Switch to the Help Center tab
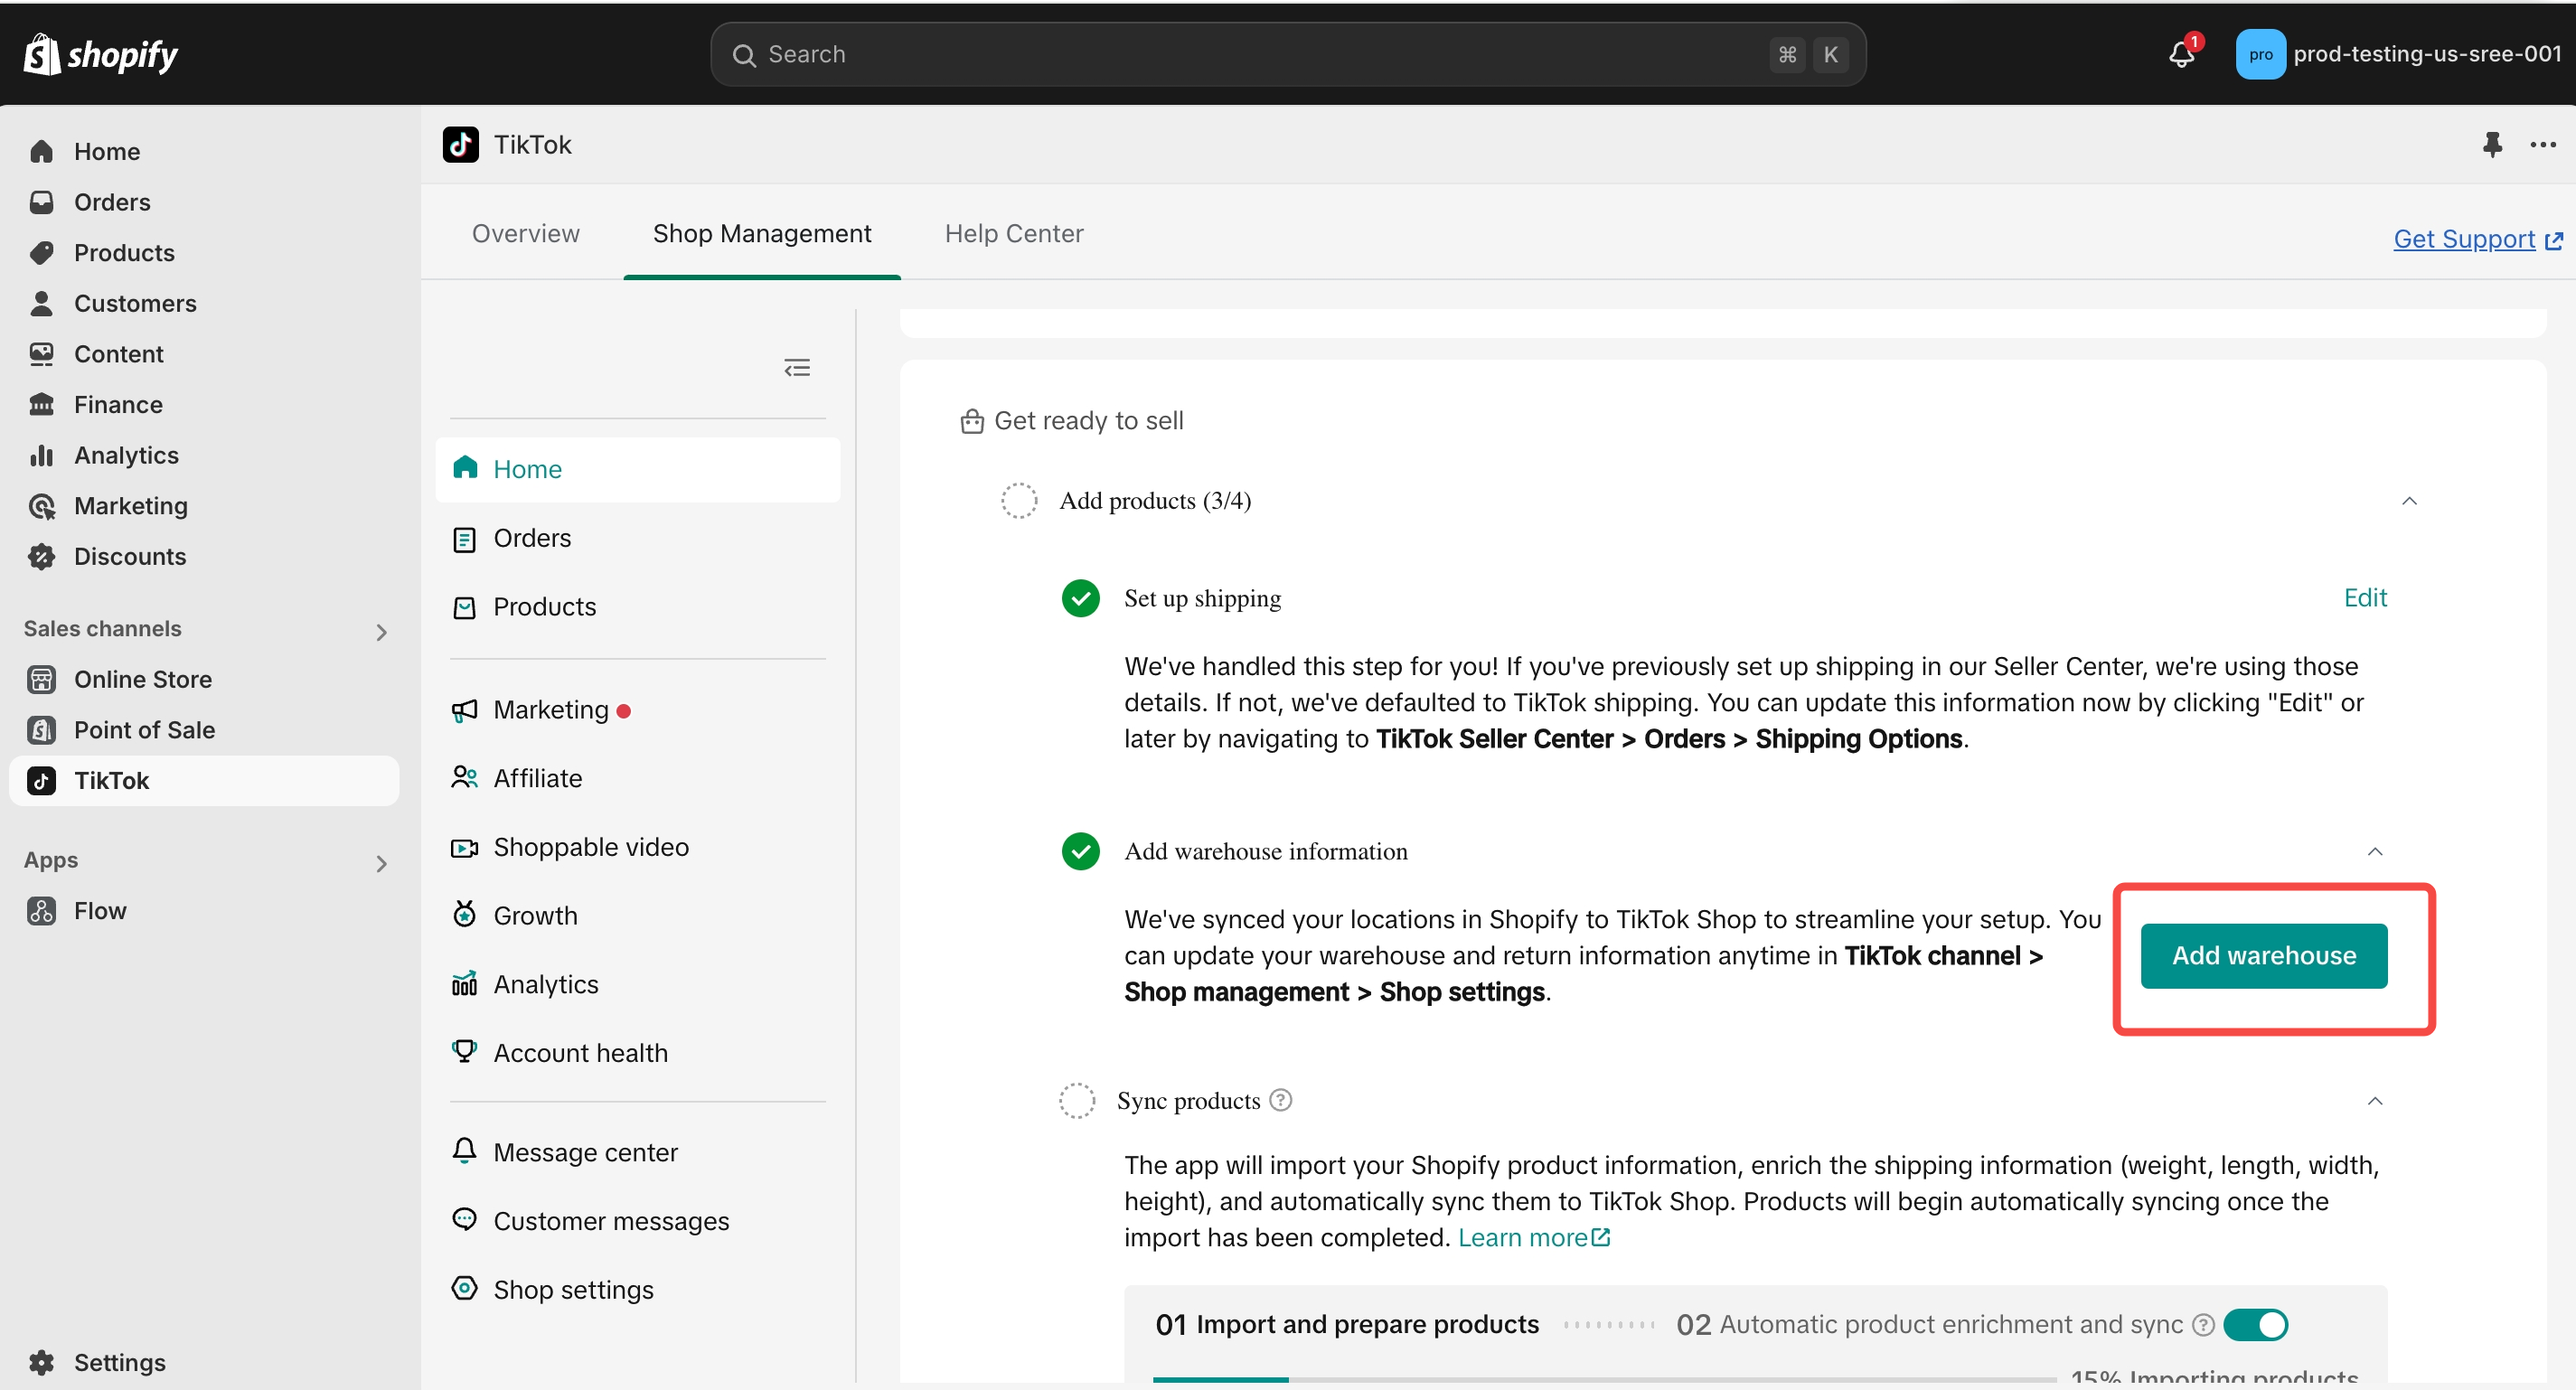This screenshot has height=1390, width=2576. 1014,233
